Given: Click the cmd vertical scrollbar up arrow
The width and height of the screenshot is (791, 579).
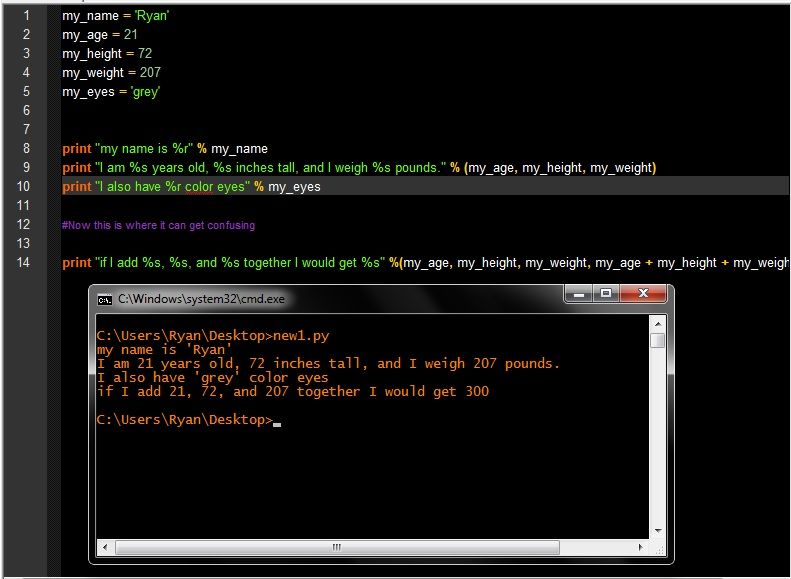Looking at the screenshot, I should tap(657, 323).
